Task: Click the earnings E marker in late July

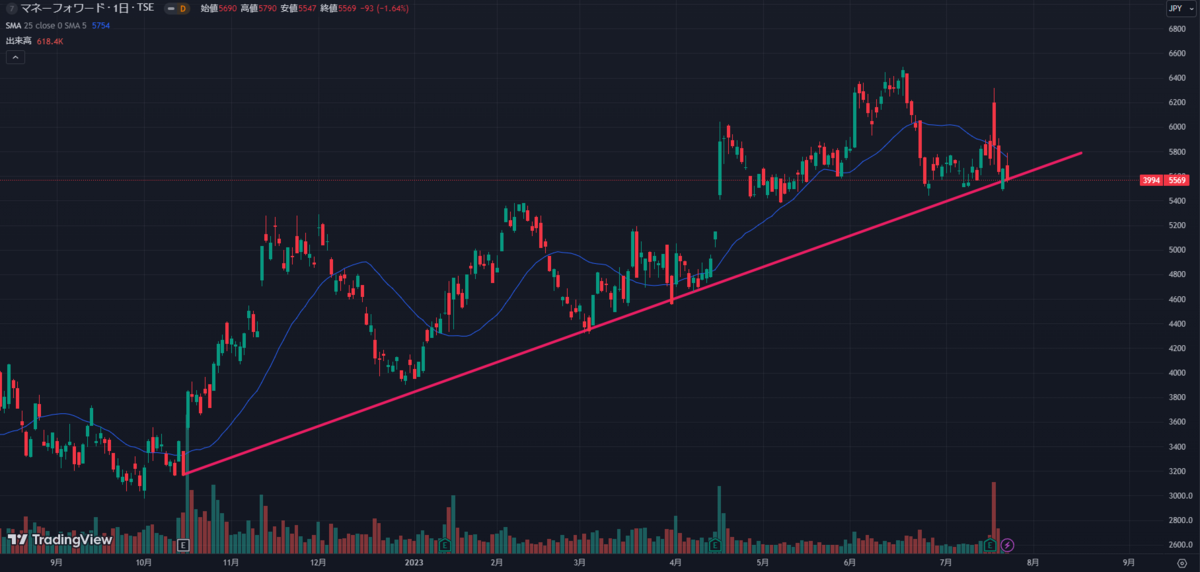Action: 990,545
